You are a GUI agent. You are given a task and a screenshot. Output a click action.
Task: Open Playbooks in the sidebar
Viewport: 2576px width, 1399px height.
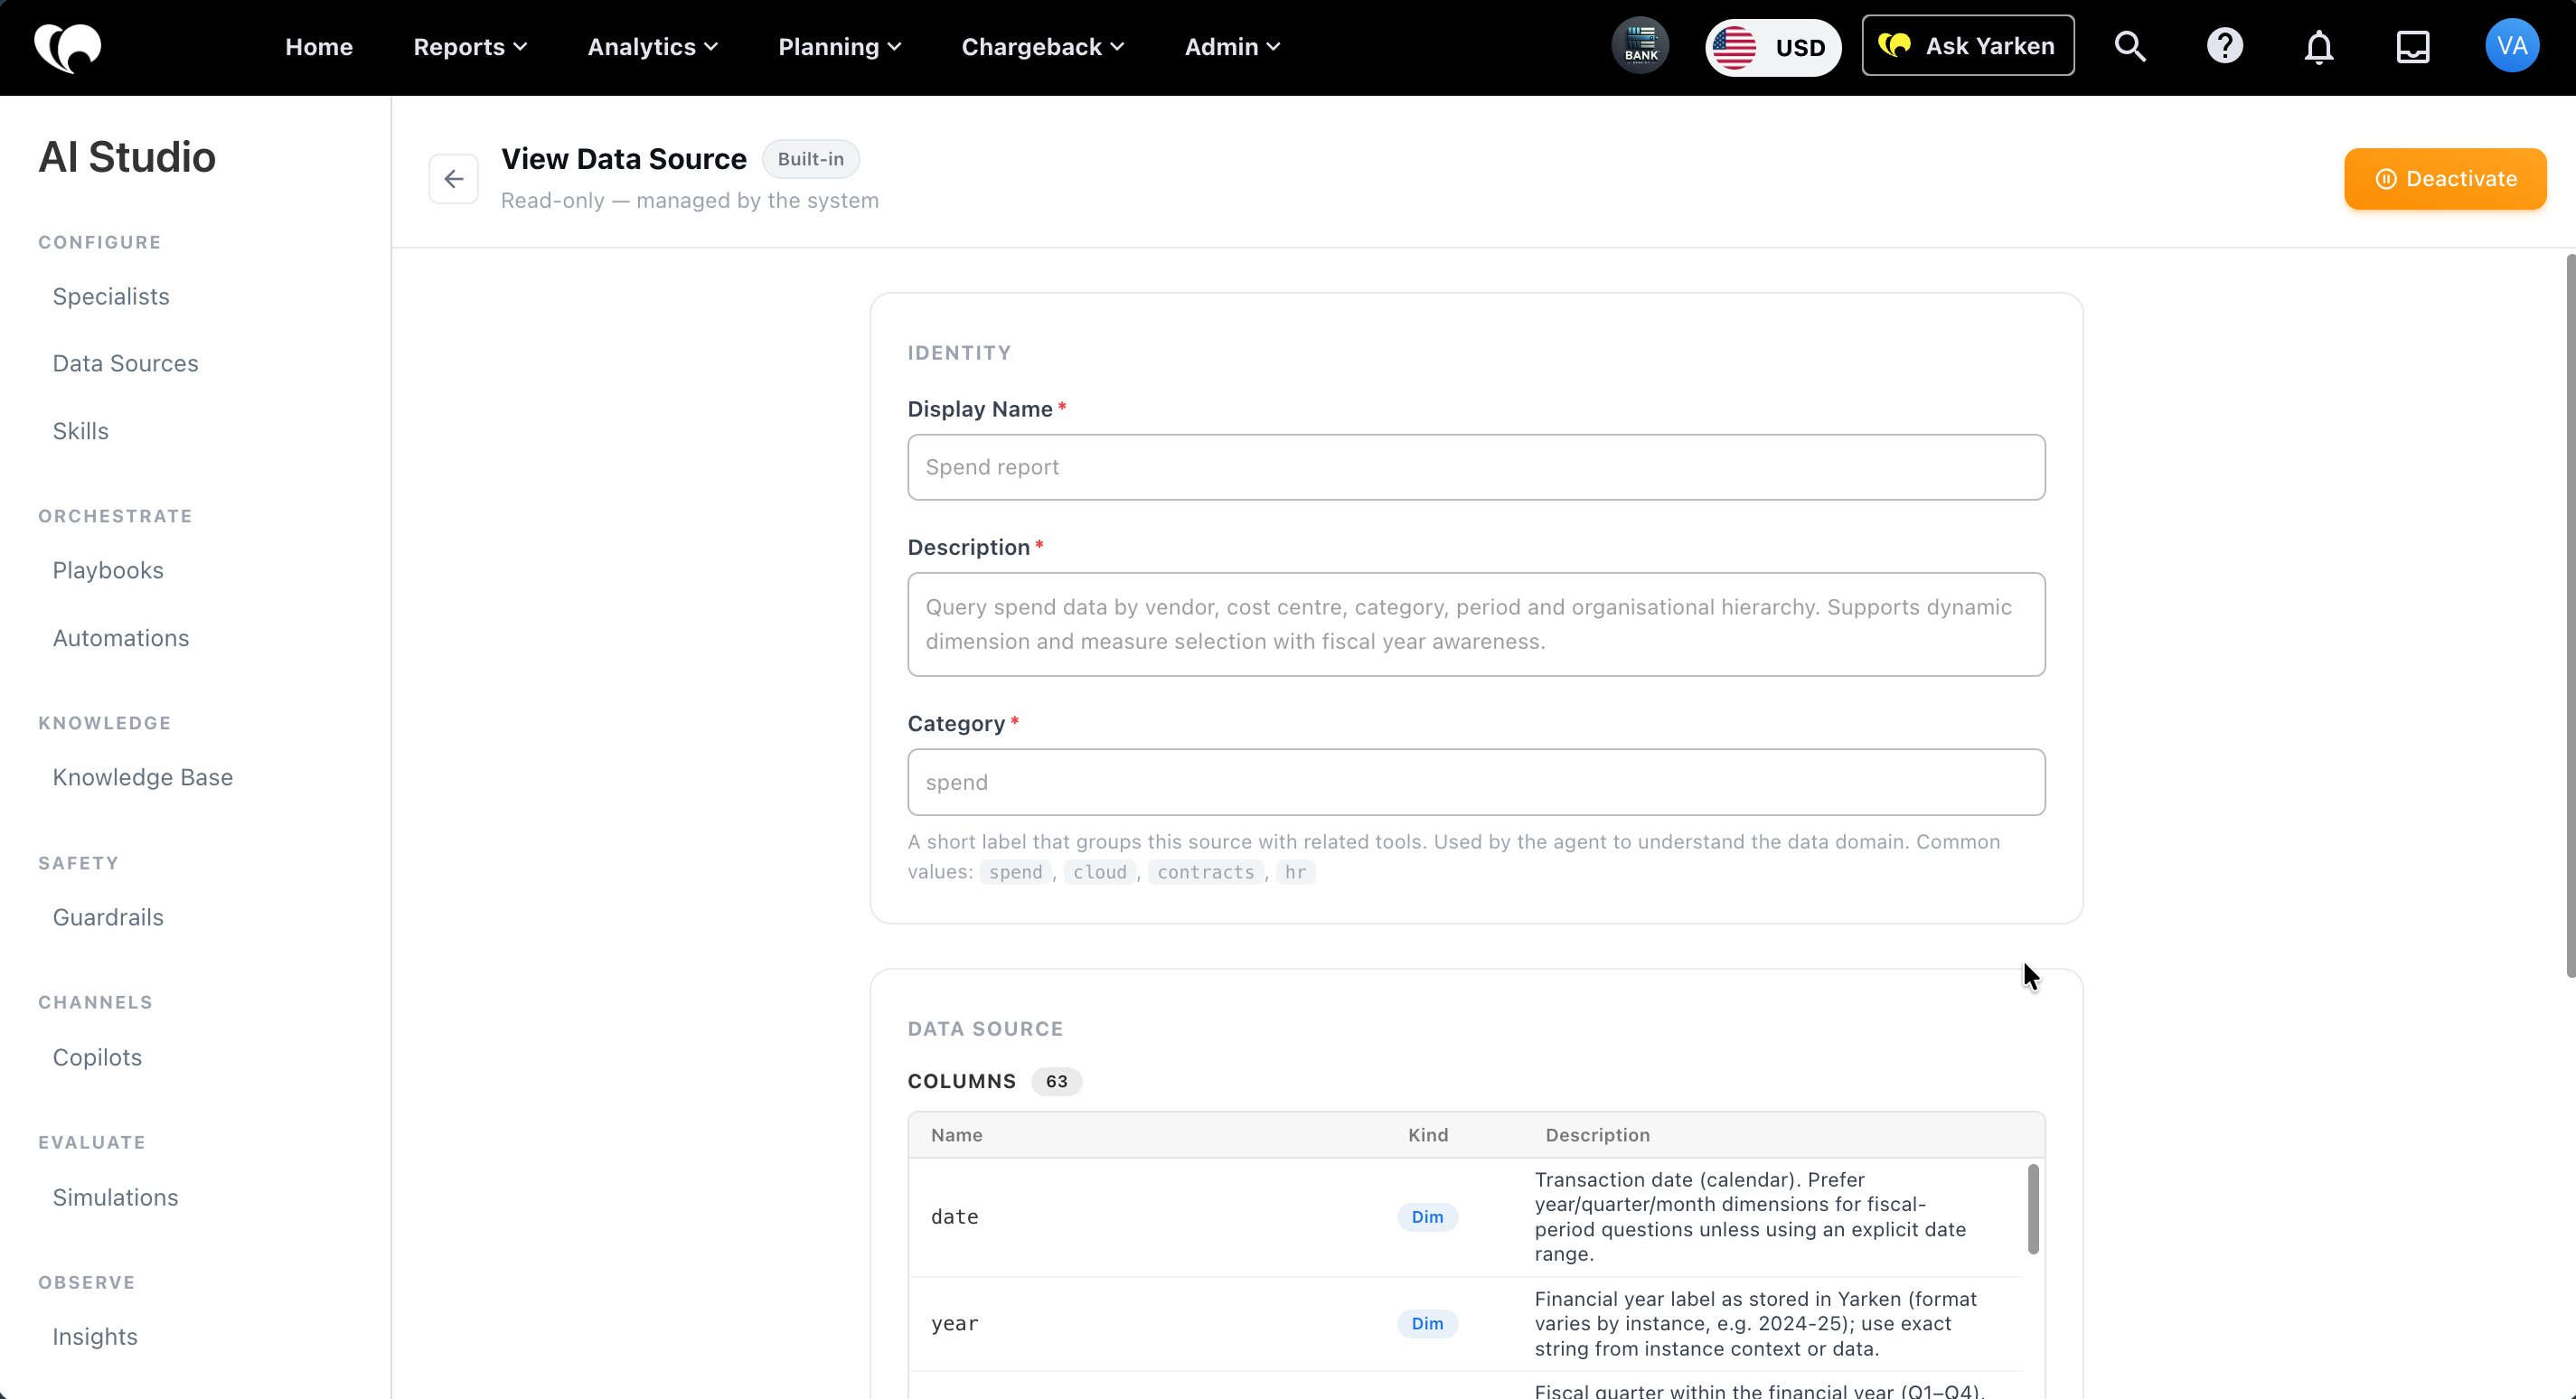(x=108, y=571)
